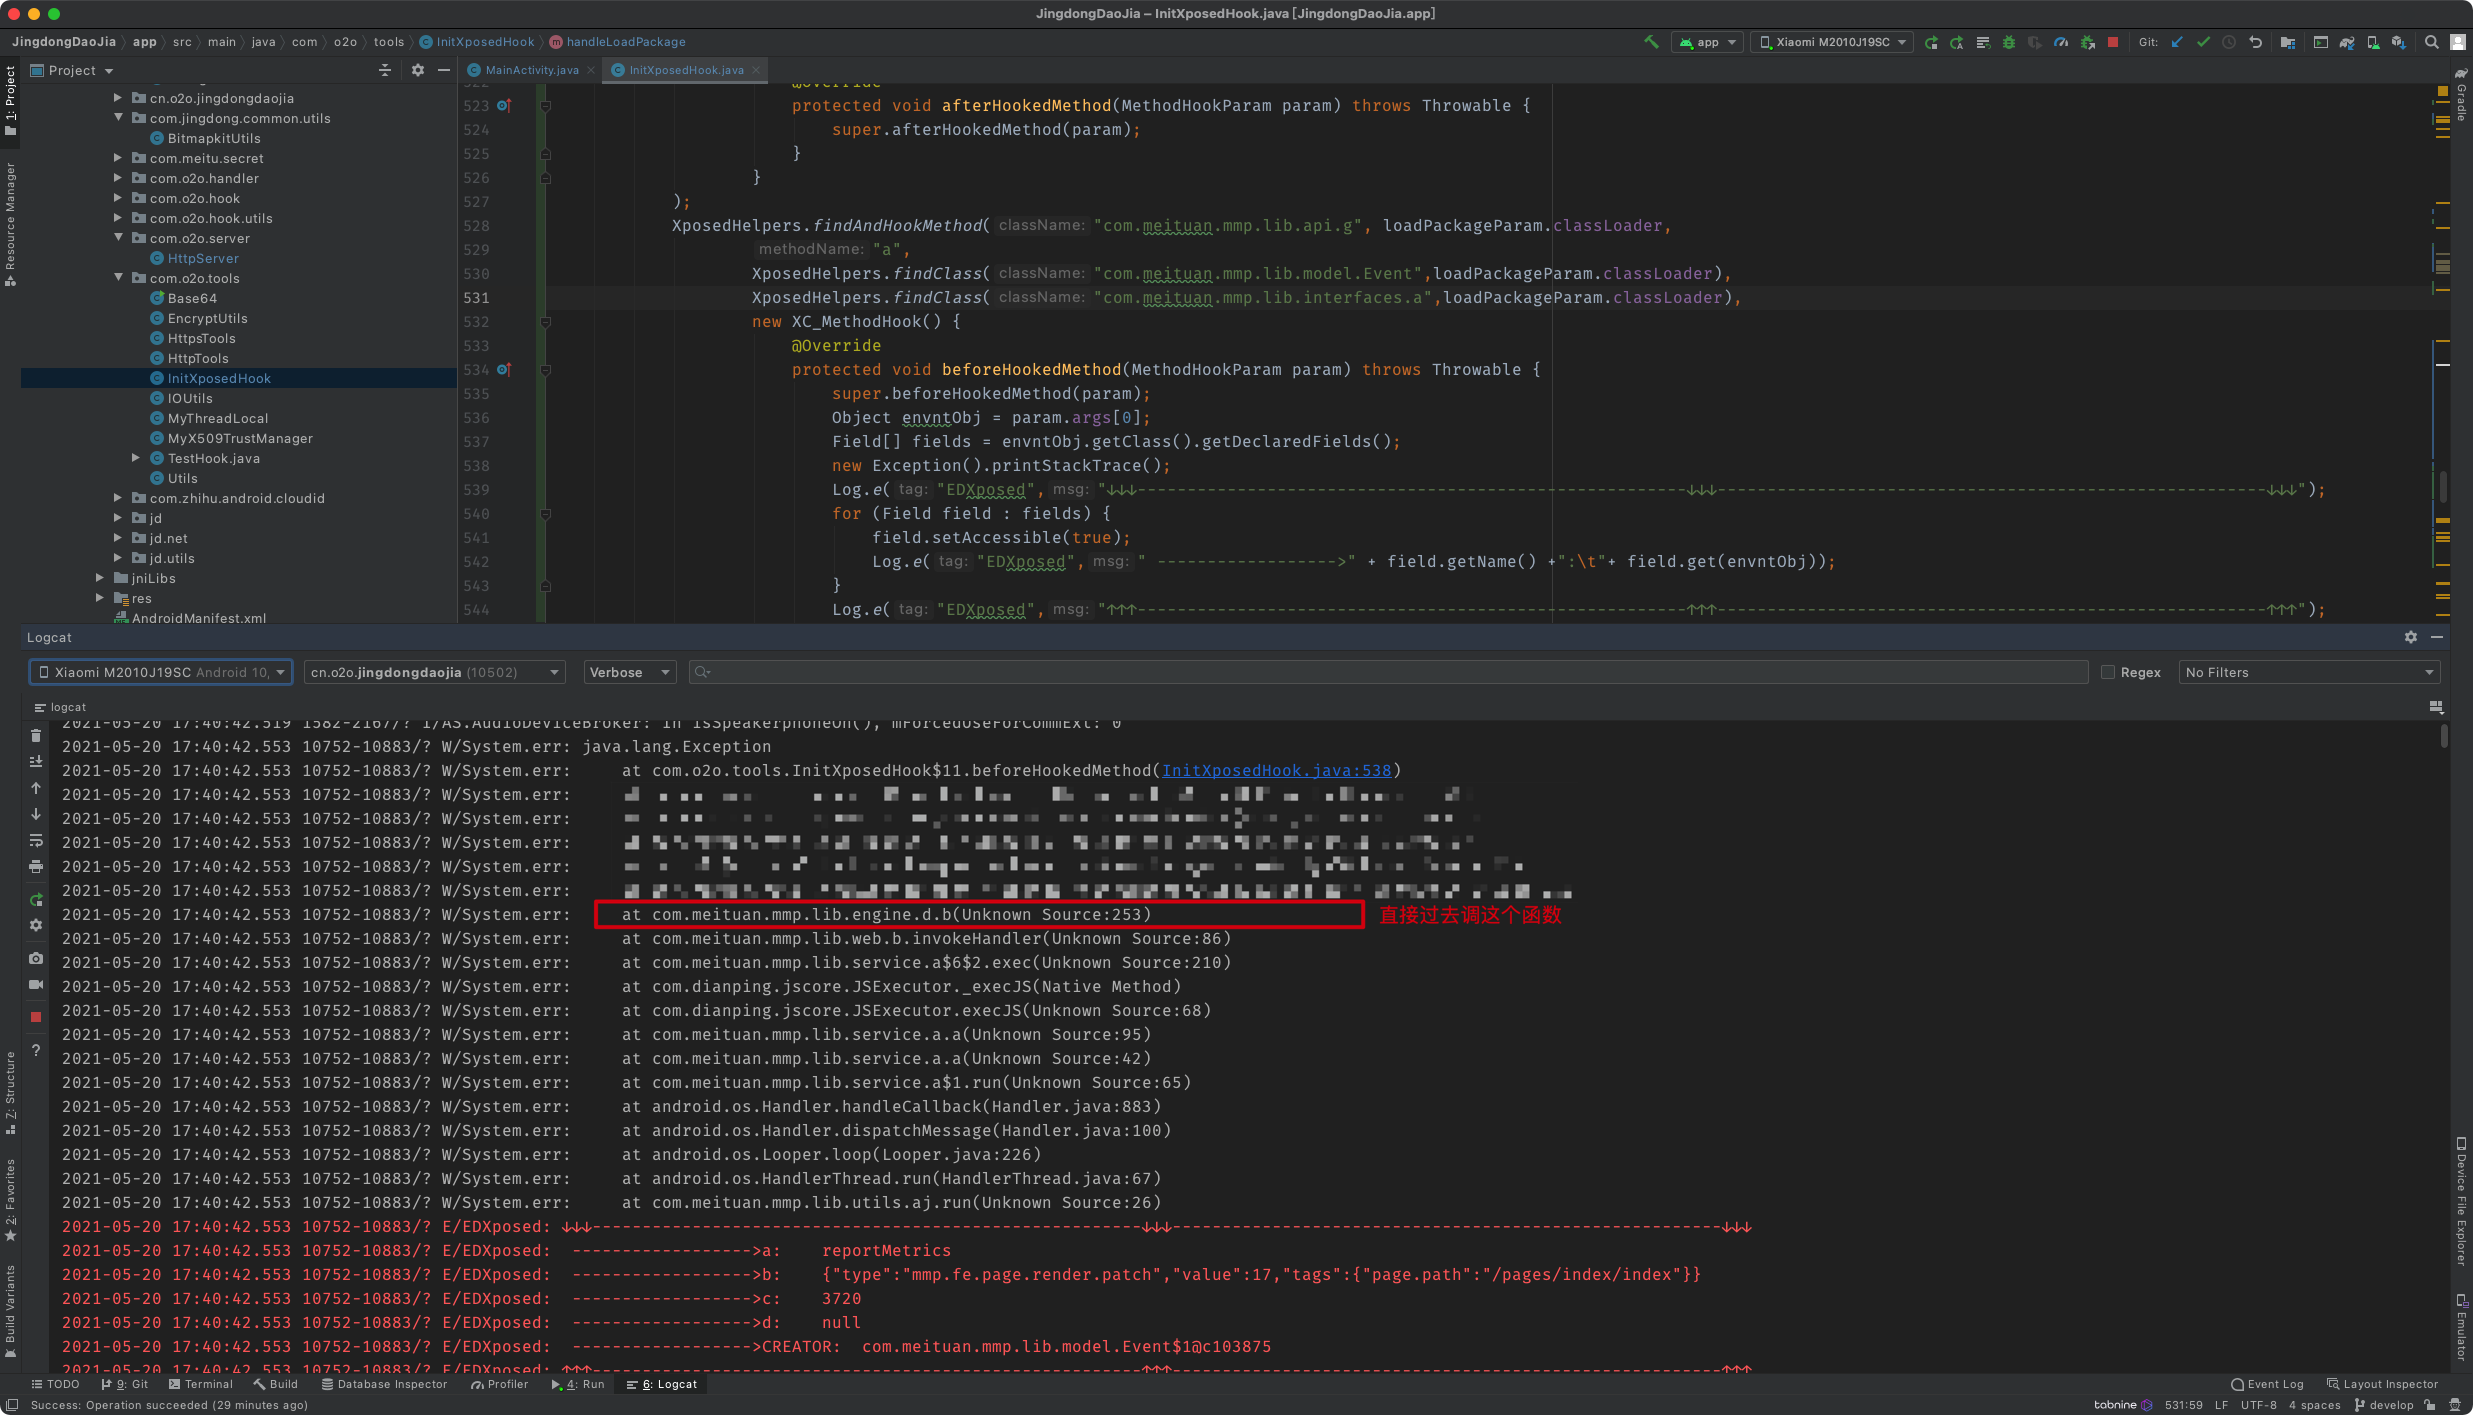Click handleLoadPackage in the breadcrumb bar

(626, 42)
